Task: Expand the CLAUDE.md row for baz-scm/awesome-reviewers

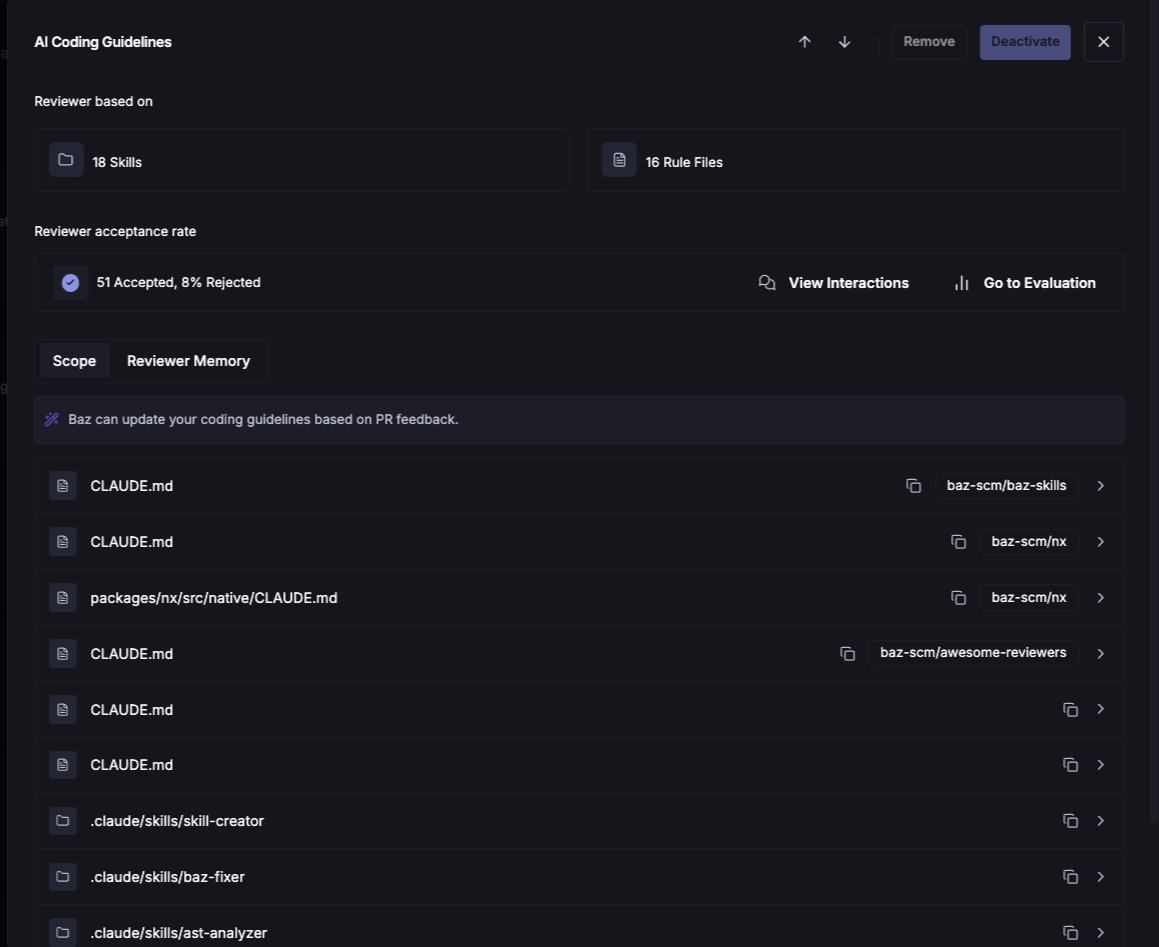Action: [1101, 654]
